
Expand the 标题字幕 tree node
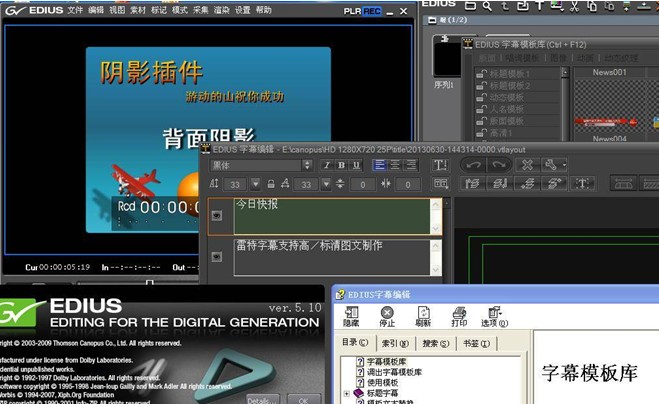coord(346,393)
